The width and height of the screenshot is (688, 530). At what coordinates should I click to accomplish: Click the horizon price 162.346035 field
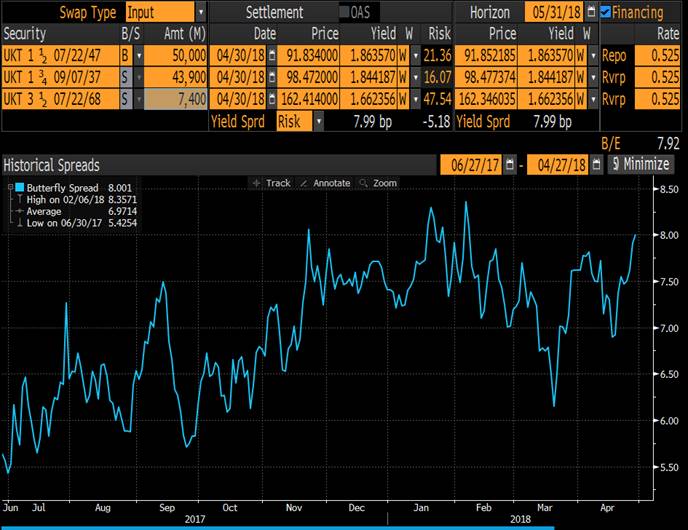pyautogui.click(x=486, y=99)
